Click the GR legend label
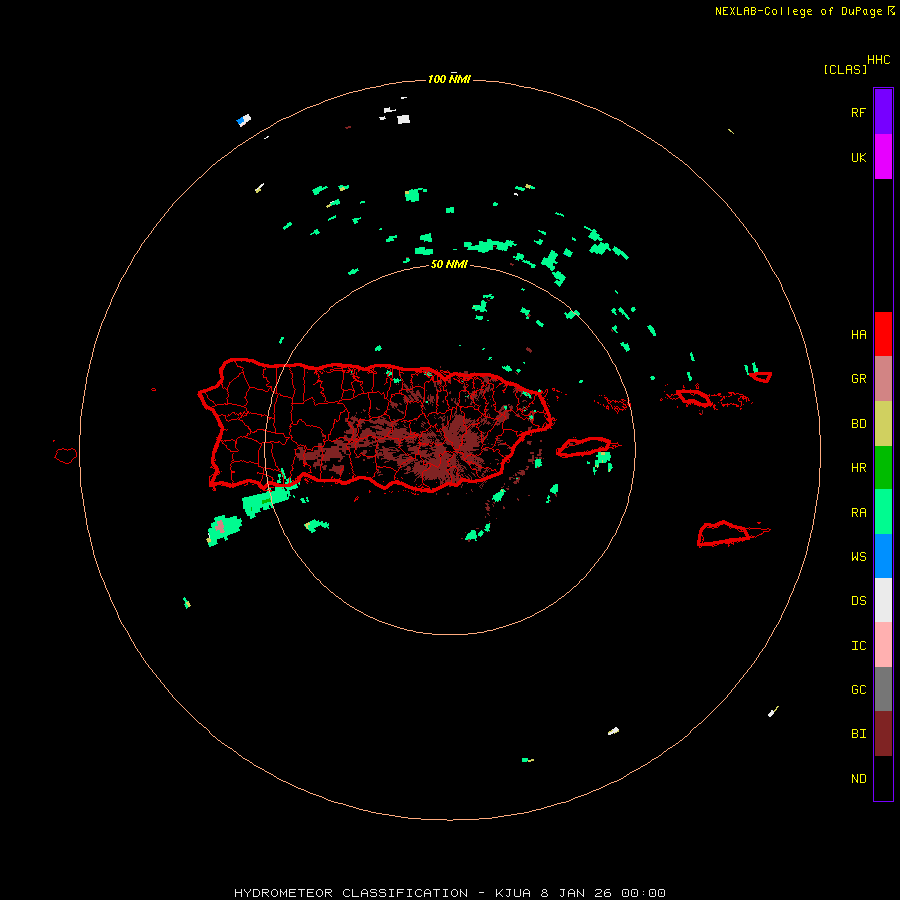The height and width of the screenshot is (900, 900). pyautogui.click(x=858, y=379)
